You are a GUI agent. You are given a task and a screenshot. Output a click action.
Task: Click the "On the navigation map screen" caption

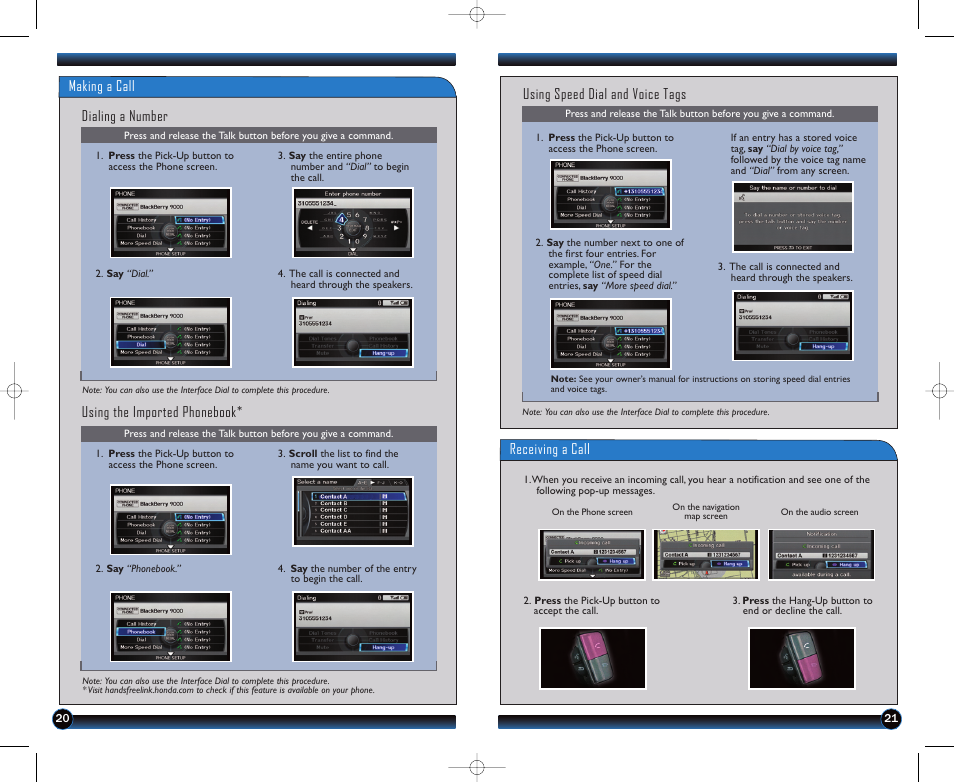[x=706, y=511]
